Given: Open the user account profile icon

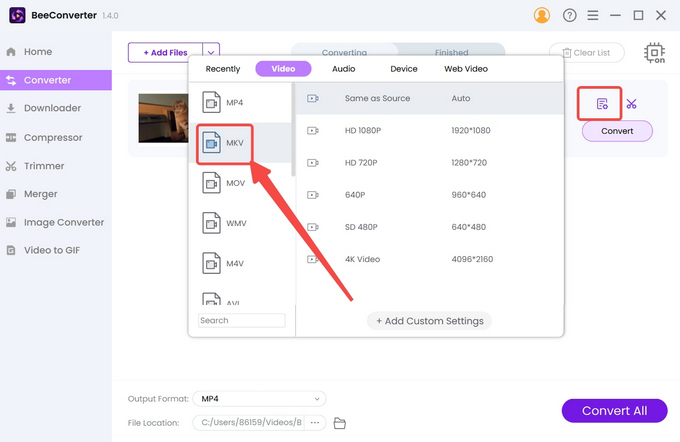Looking at the screenshot, I should (x=542, y=15).
